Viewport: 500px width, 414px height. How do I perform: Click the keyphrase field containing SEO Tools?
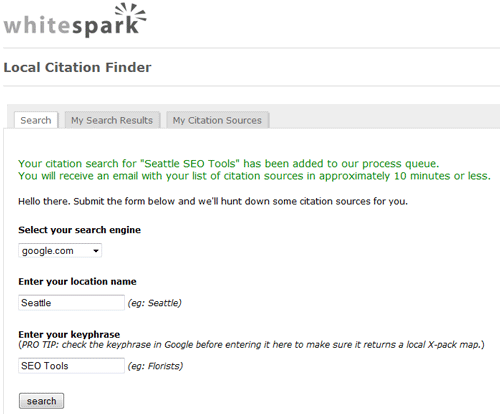click(x=71, y=366)
